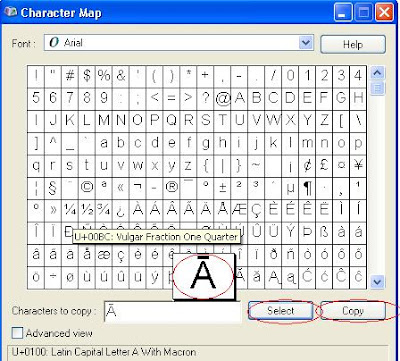Click the Font combo box arrow button

click(305, 43)
